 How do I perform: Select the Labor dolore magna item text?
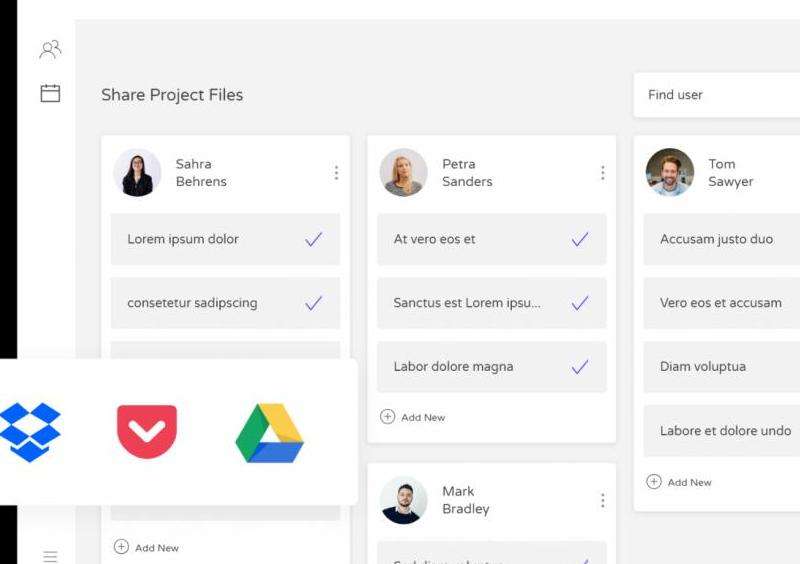(453, 367)
